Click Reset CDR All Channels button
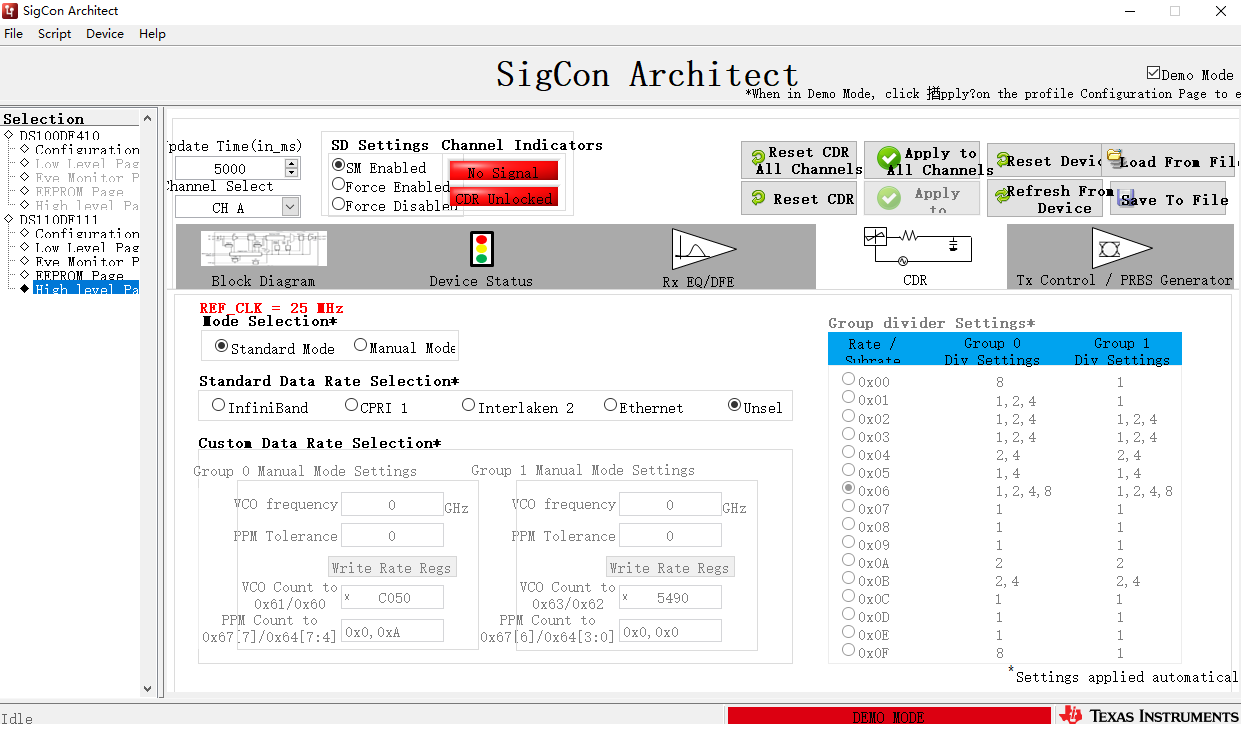1249x730 pixels. coord(801,160)
